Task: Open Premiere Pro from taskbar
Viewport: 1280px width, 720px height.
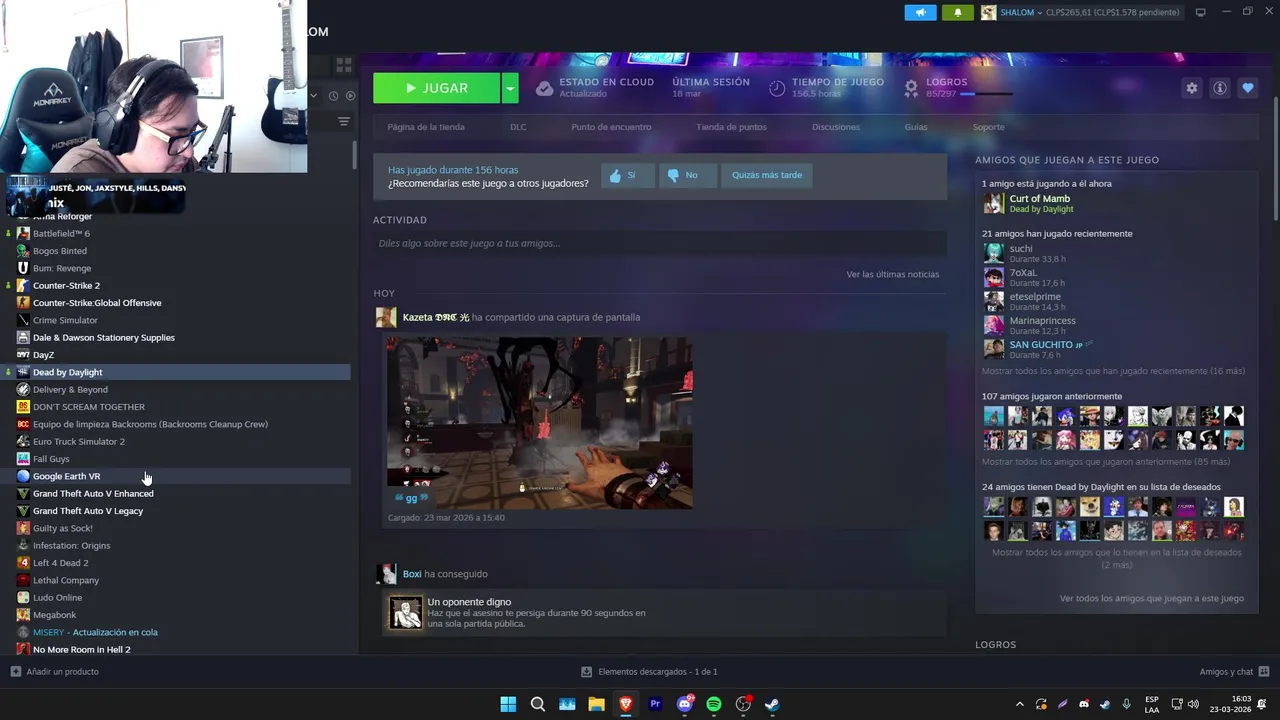Action: (655, 704)
